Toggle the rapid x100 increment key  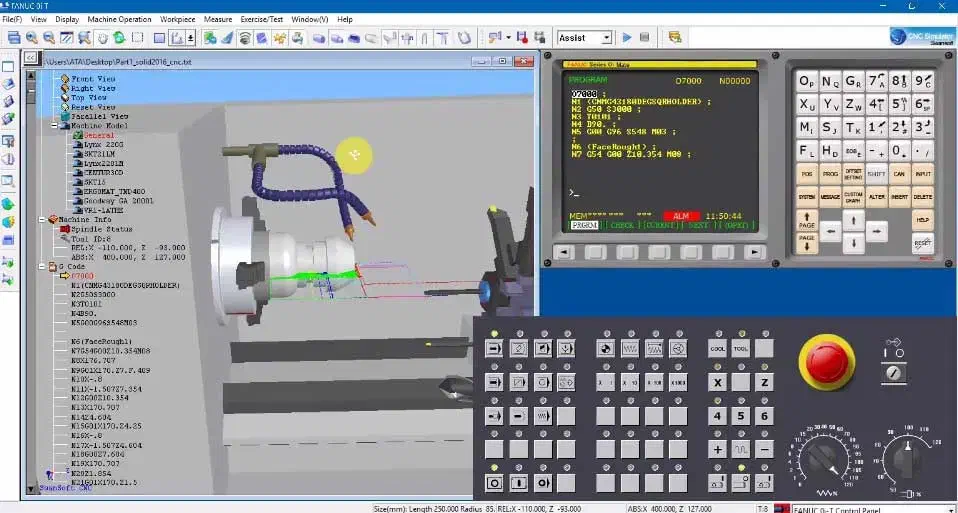[654, 383]
